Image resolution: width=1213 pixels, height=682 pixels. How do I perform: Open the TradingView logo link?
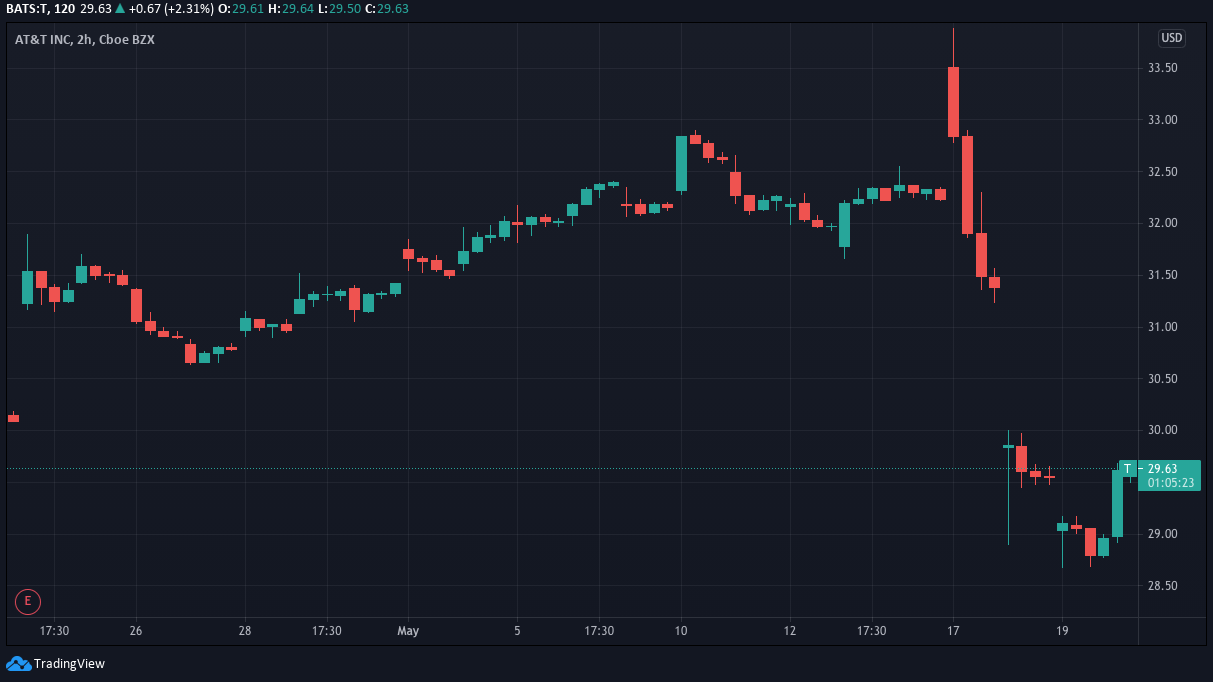(x=55, y=663)
